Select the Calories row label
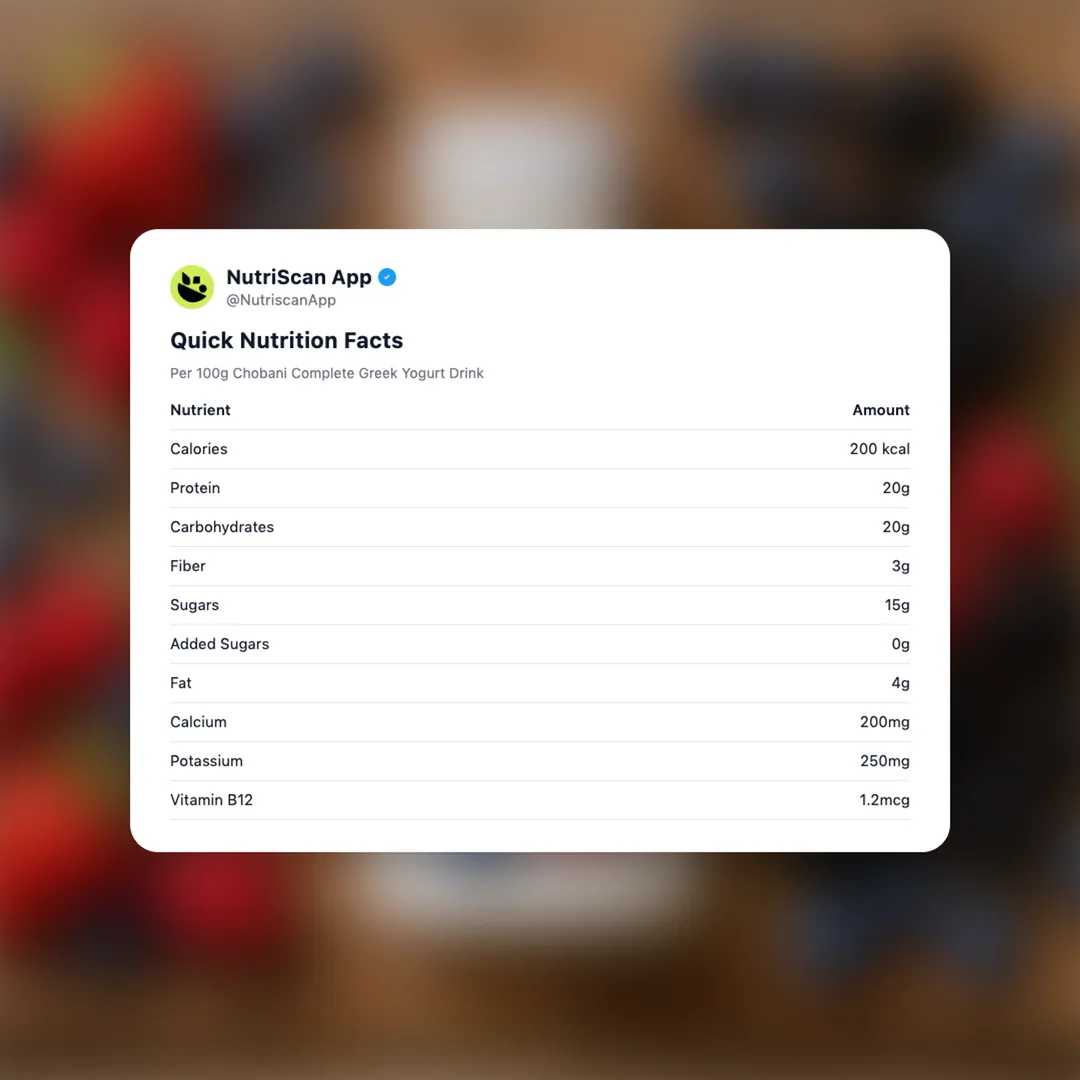The width and height of the screenshot is (1080, 1080). [199, 449]
